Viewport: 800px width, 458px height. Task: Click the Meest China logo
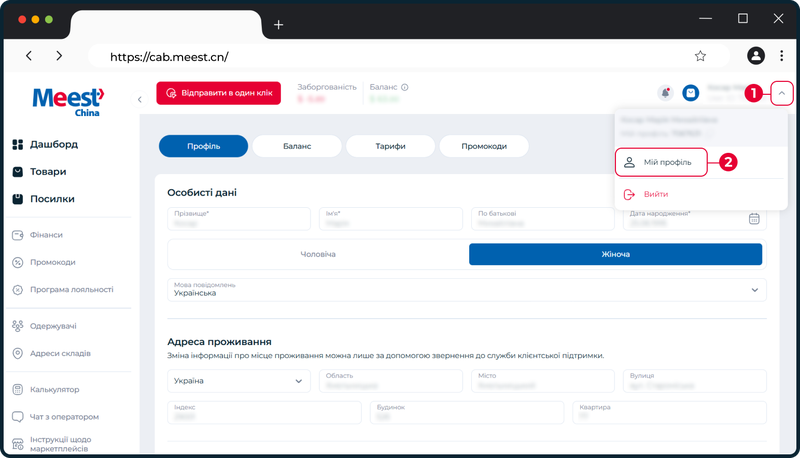[68, 101]
